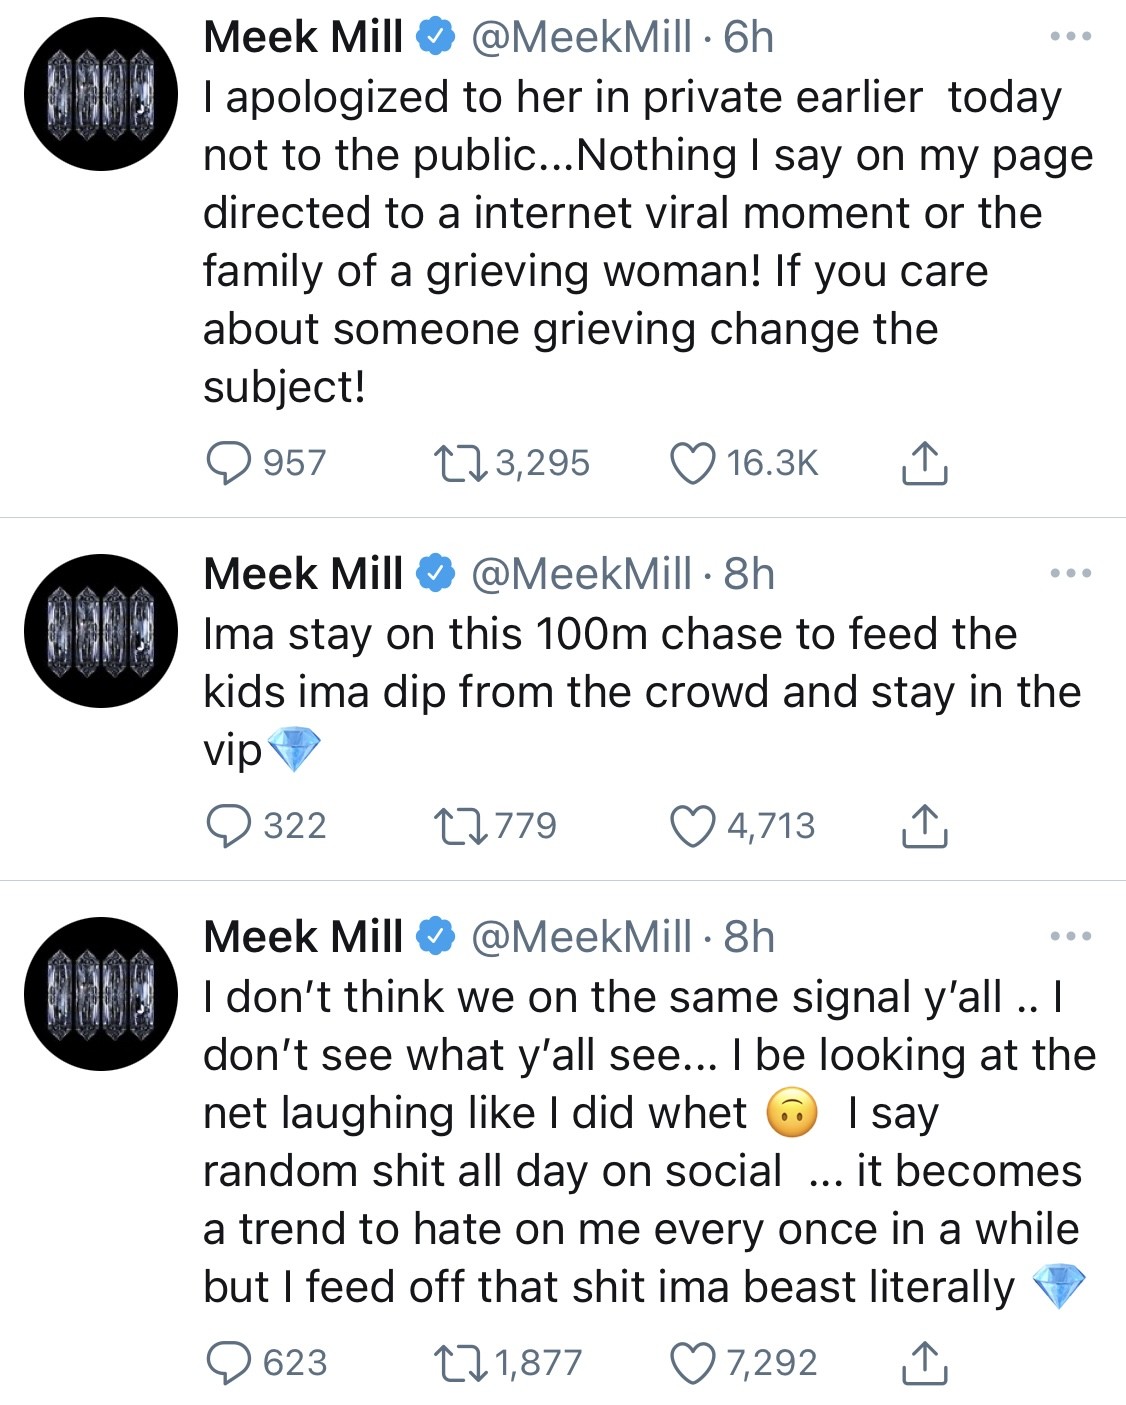
Task: Open more options on the 6h tweet
Action: pyautogui.click(x=1070, y=37)
